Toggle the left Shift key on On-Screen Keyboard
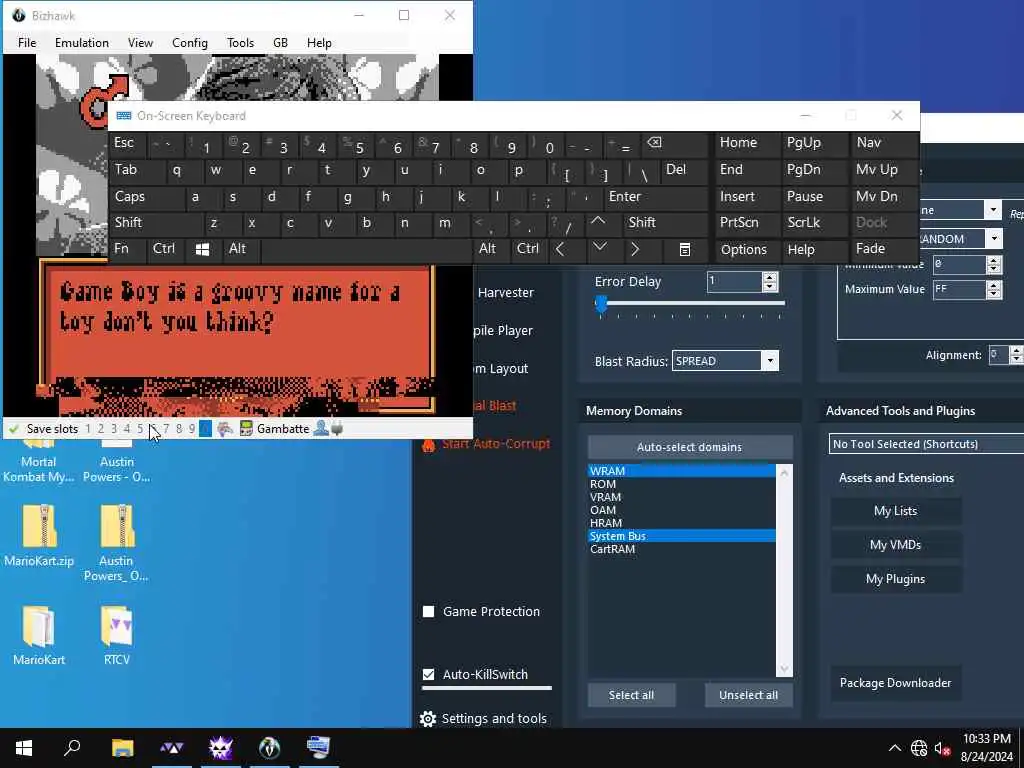Image resolution: width=1024 pixels, height=768 pixels. [x=156, y=223]
